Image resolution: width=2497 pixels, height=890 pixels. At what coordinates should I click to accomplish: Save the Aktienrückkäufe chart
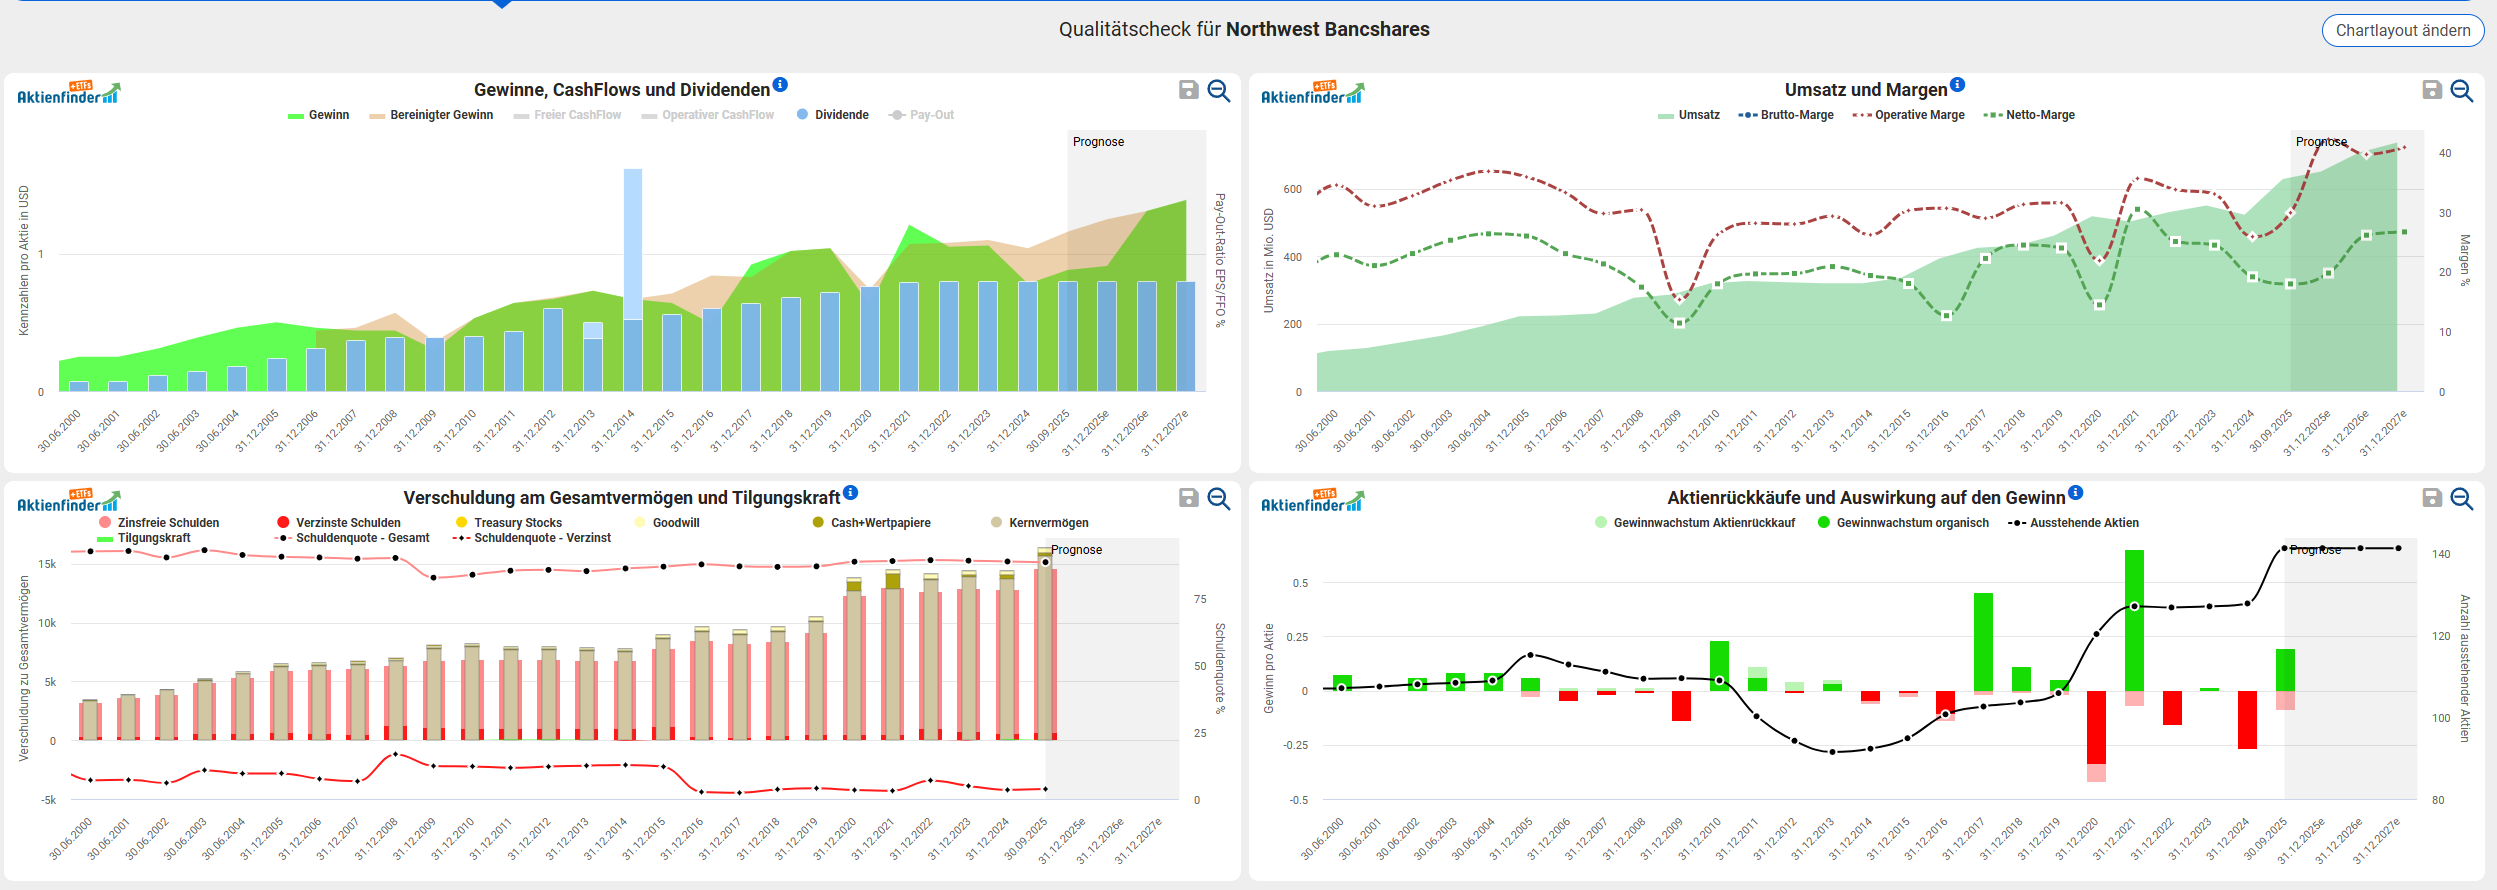pos(2432,498)
